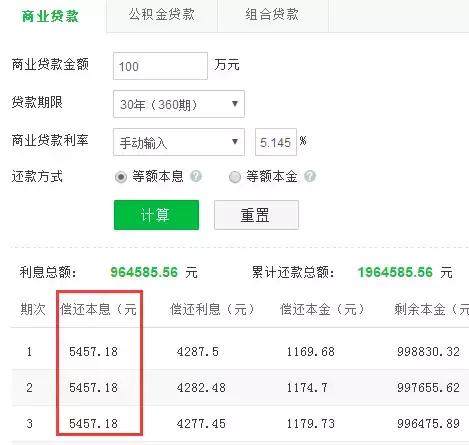The height and width of the screenshot is (445, 469).
Task: Click remaining principal 997655.62 cell
Action: [x=428, y=388]
